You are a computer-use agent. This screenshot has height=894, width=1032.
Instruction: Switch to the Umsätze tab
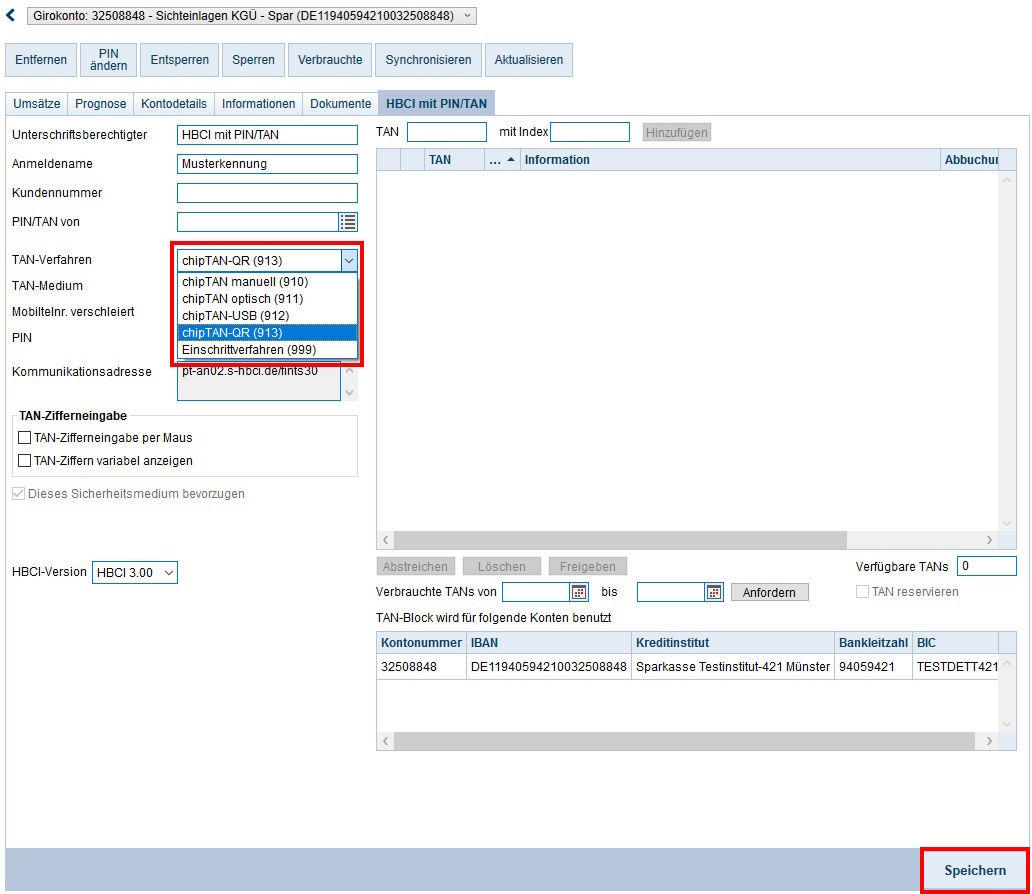point(37,104)
